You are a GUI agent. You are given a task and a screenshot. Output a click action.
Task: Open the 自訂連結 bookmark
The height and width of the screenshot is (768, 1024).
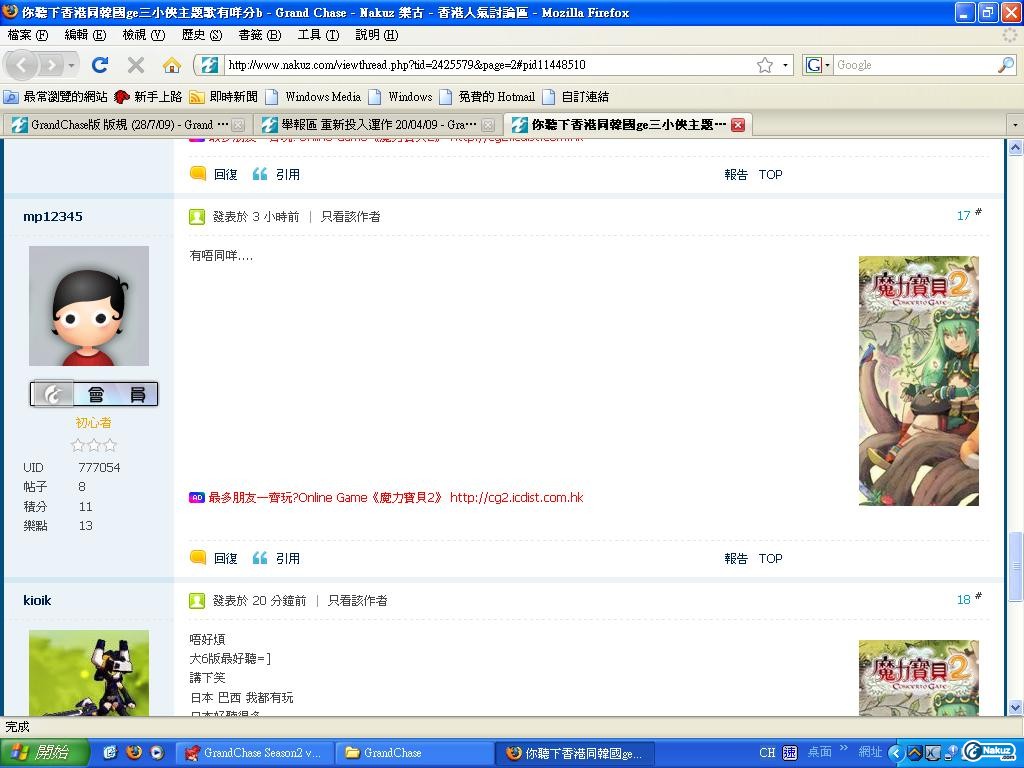tap(575, 97)
